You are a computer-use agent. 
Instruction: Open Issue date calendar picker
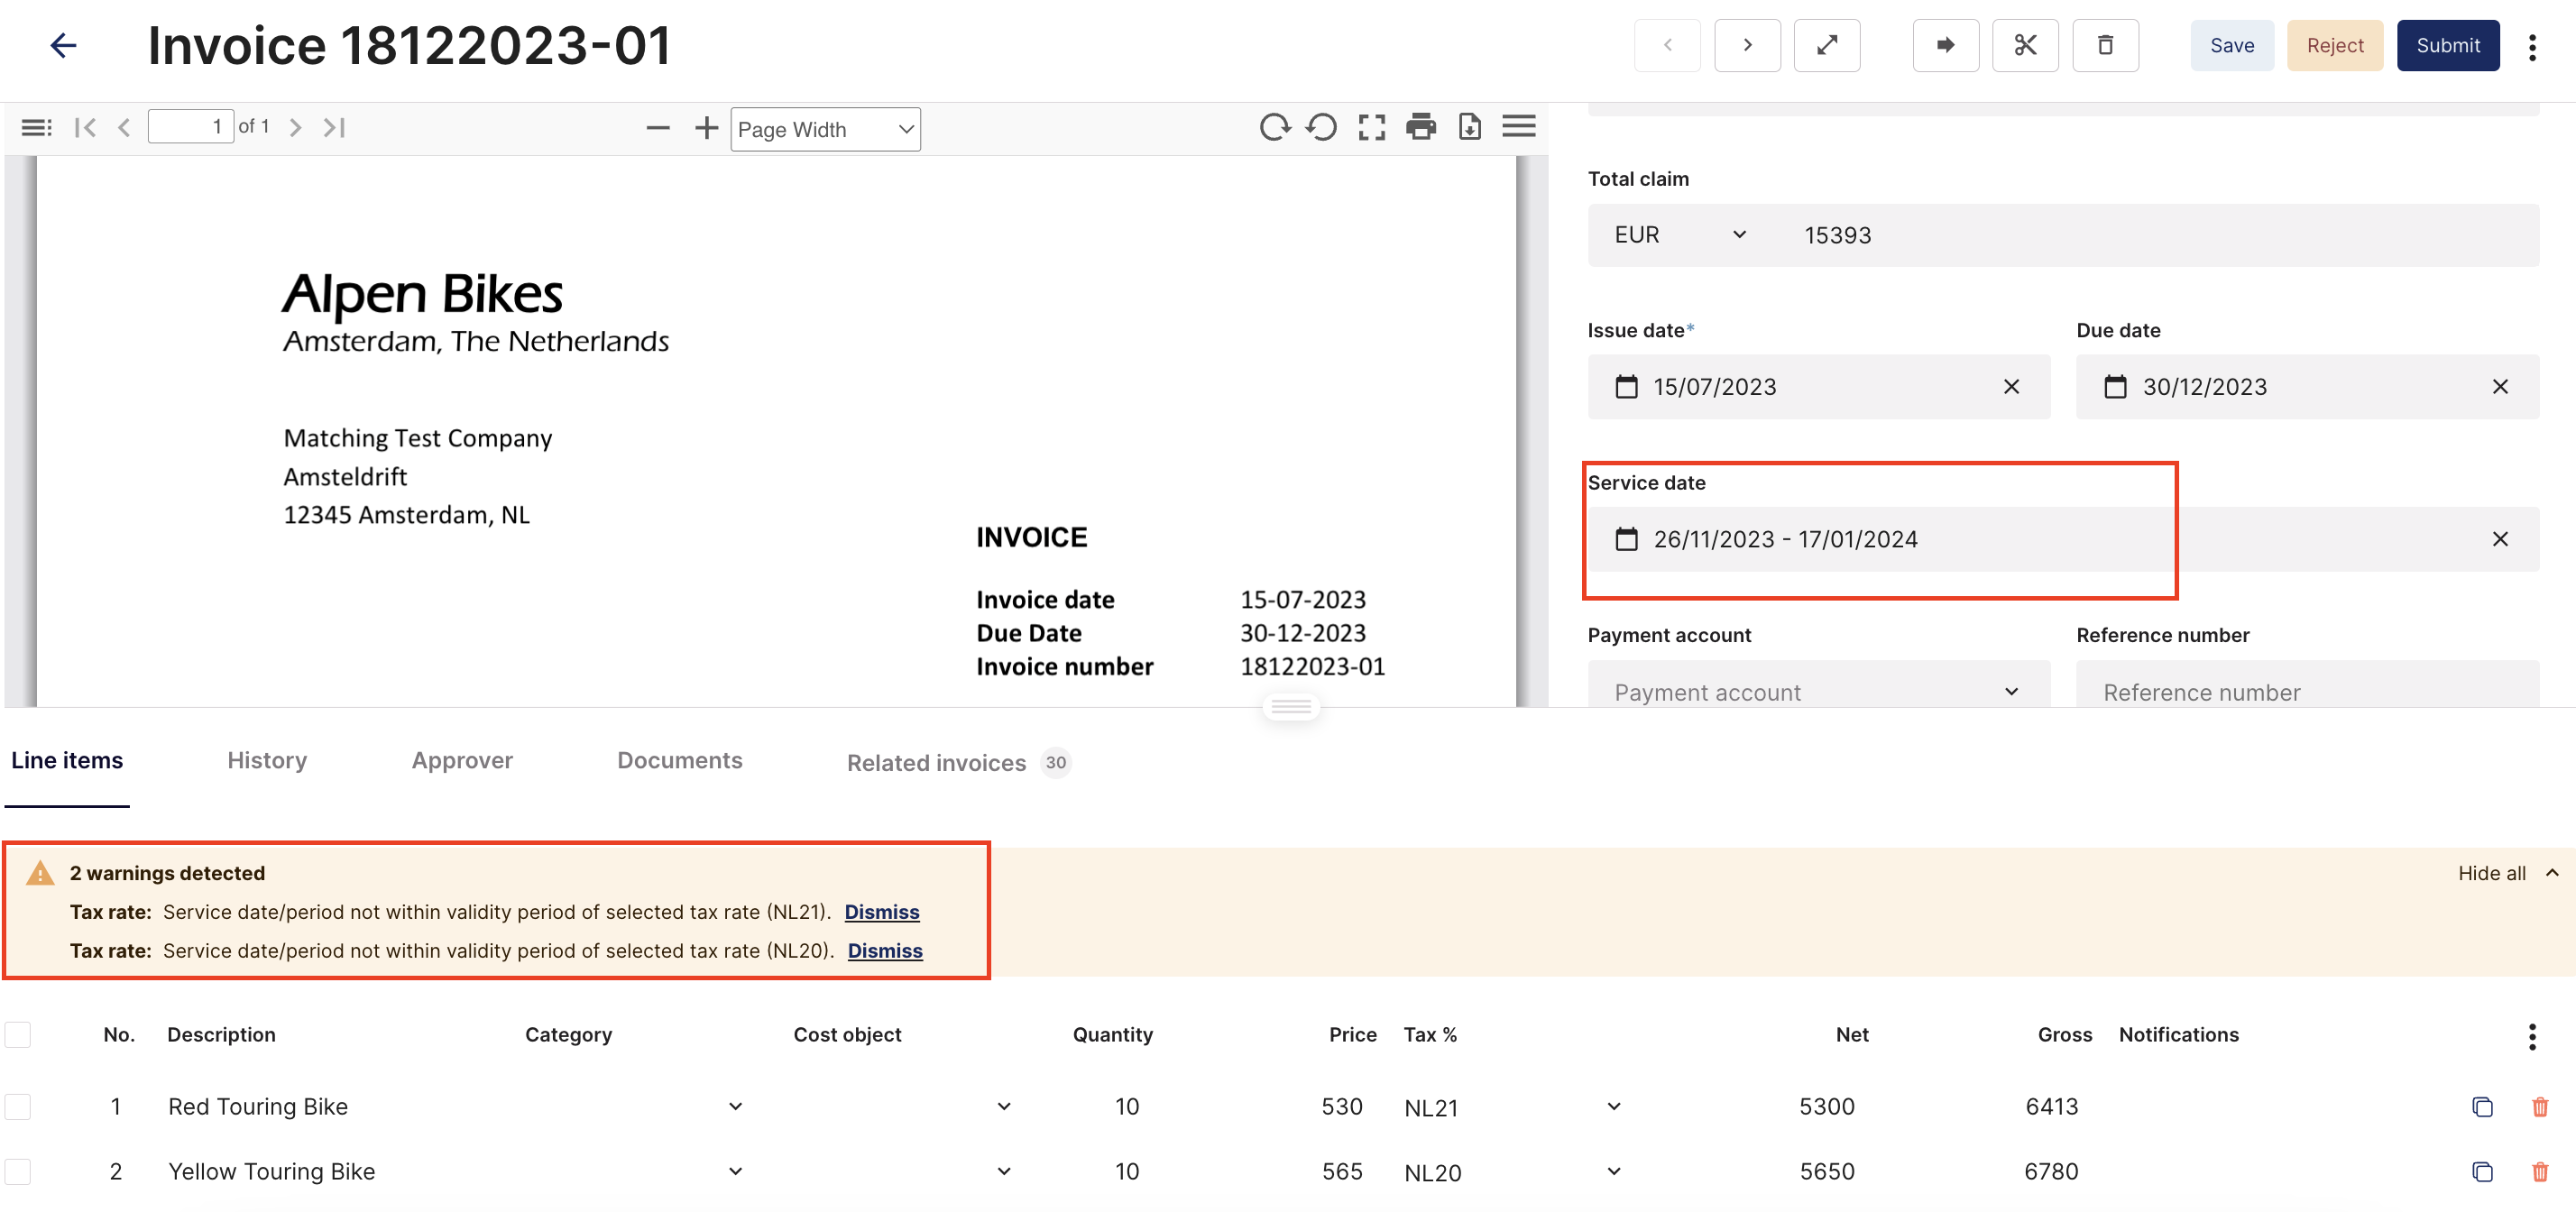1626,386
